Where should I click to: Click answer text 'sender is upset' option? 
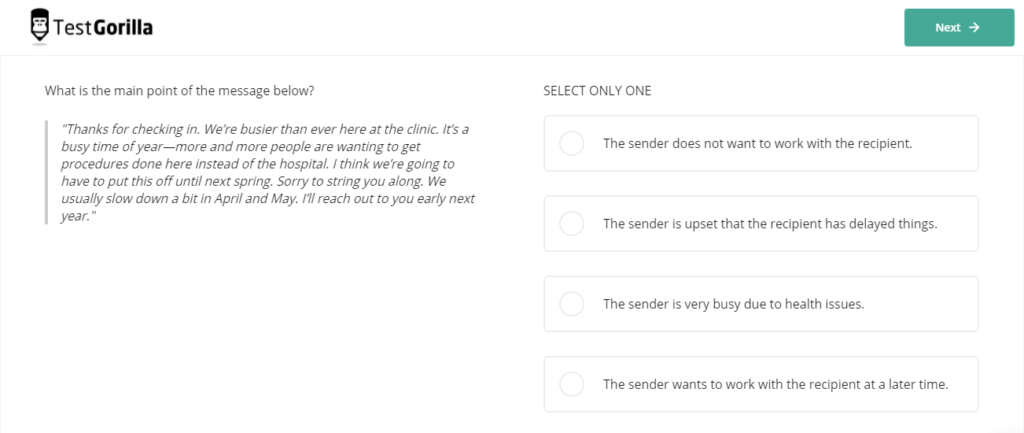pyautogui.click(x=770, y=223)
